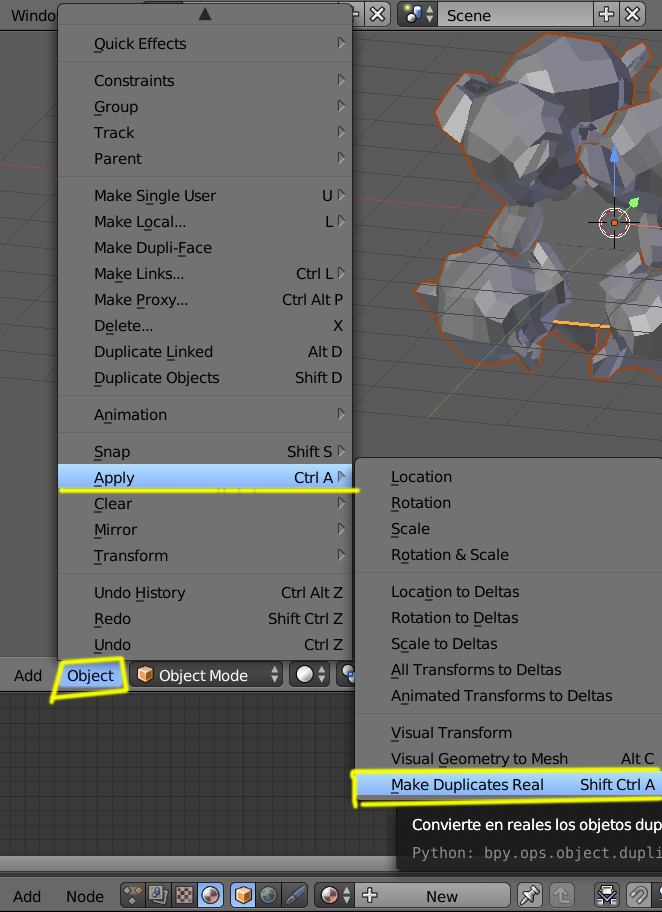Expand the Animation submenu

205,414
